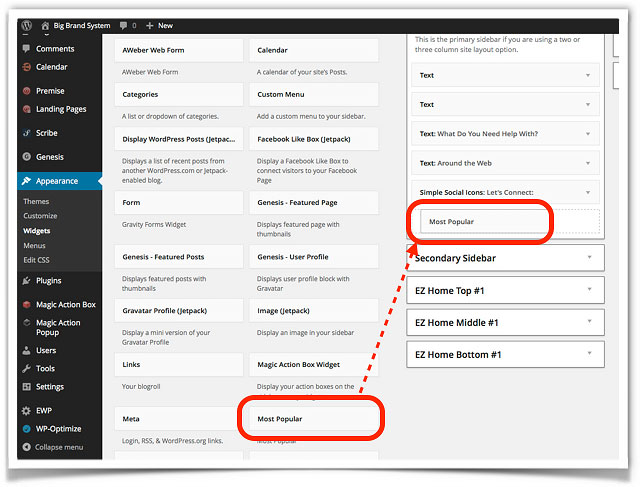
Task: Click the home icon beside Big Brand System
Action: point(45,26)
